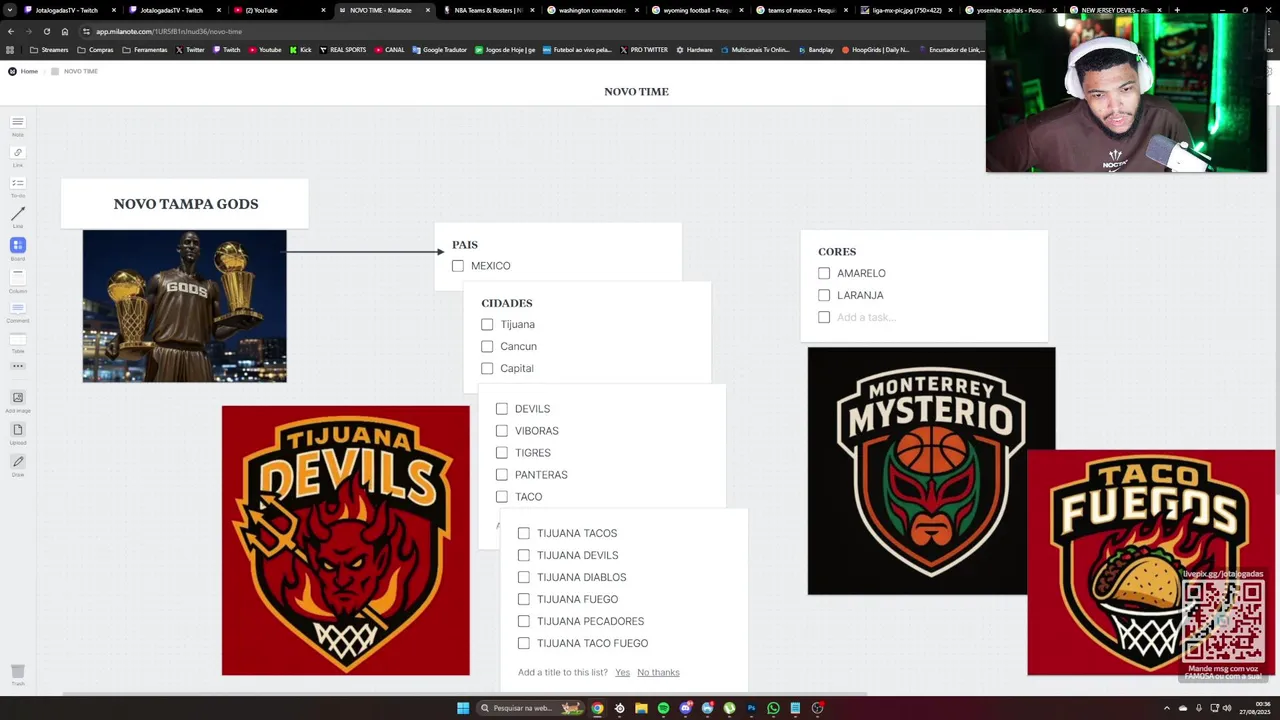Check the AMARELO color checkbox
Screen dimensions: 1280x720
tap(824, 273)
